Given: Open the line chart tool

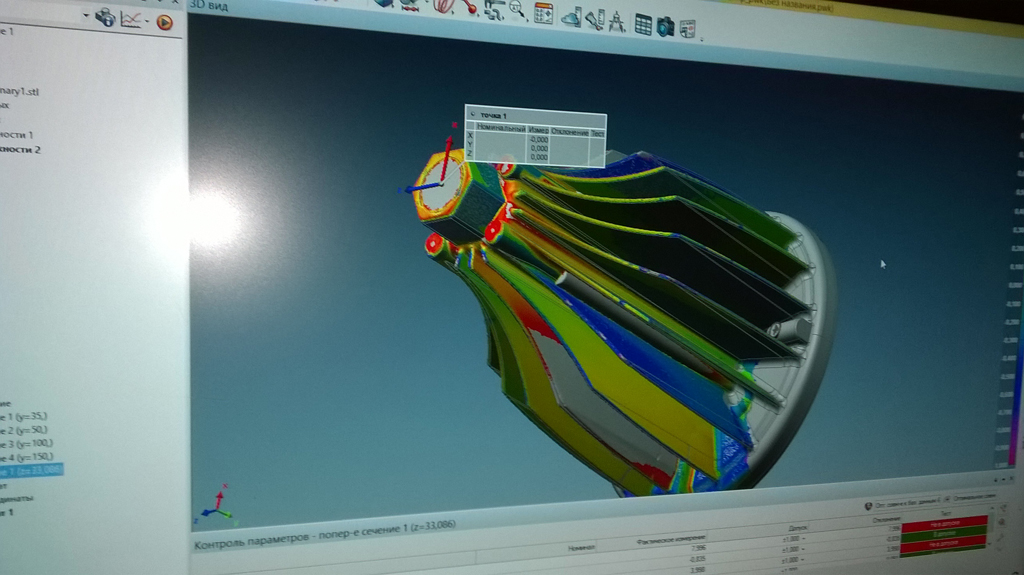Looking at the screenshot, I should click(130, 19).
